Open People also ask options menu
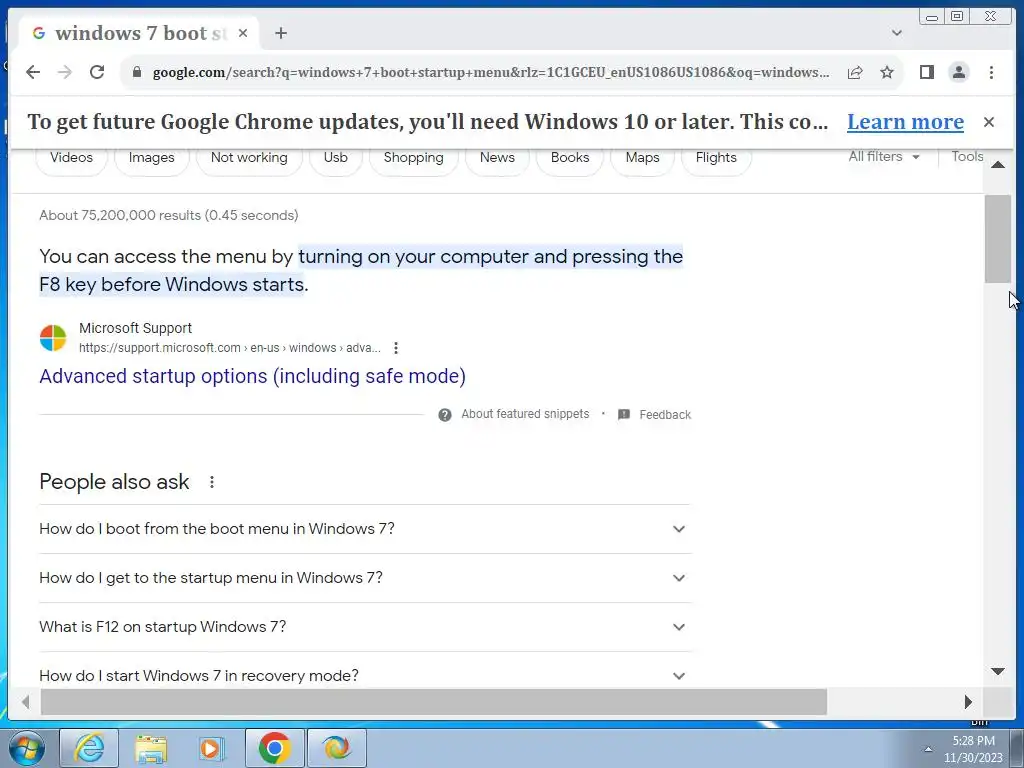Viewport: 1024px width, 768px height. [x=212, y=482]
